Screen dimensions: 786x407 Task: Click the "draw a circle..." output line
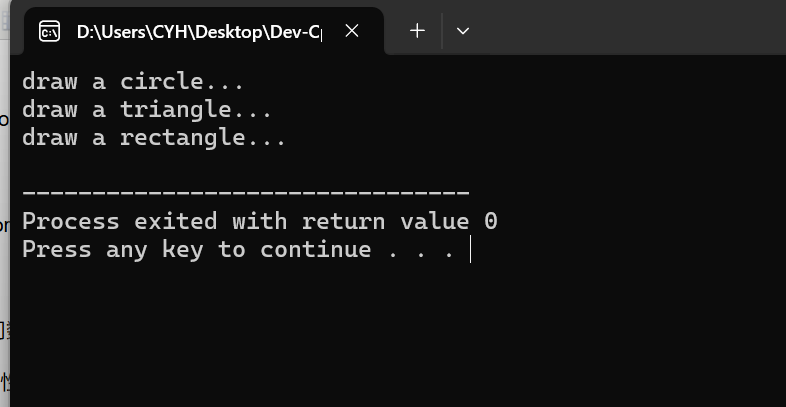[133, 81]
